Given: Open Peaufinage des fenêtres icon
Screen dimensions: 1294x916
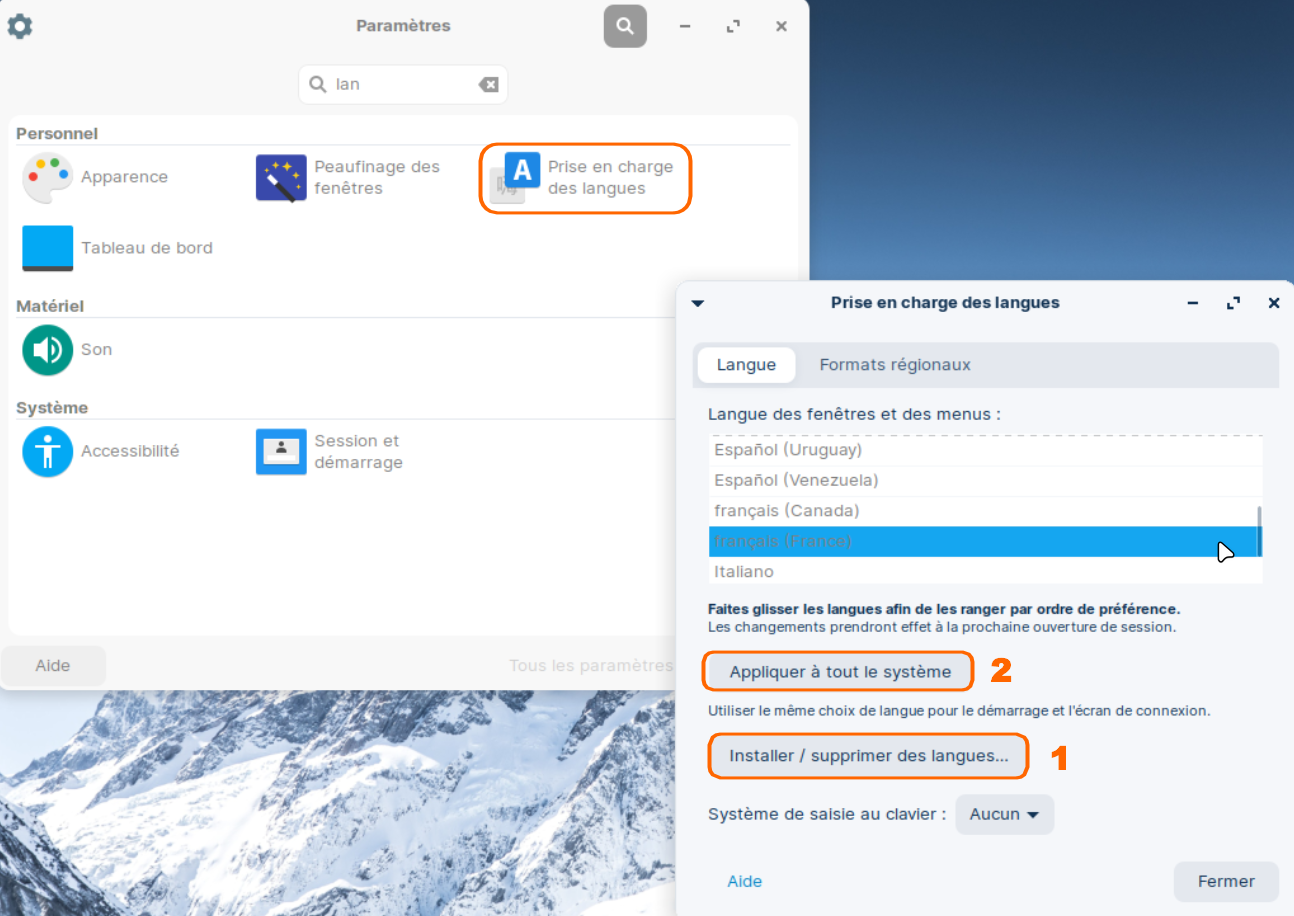Looking at the screenshot, I should [x=281, y=178].
